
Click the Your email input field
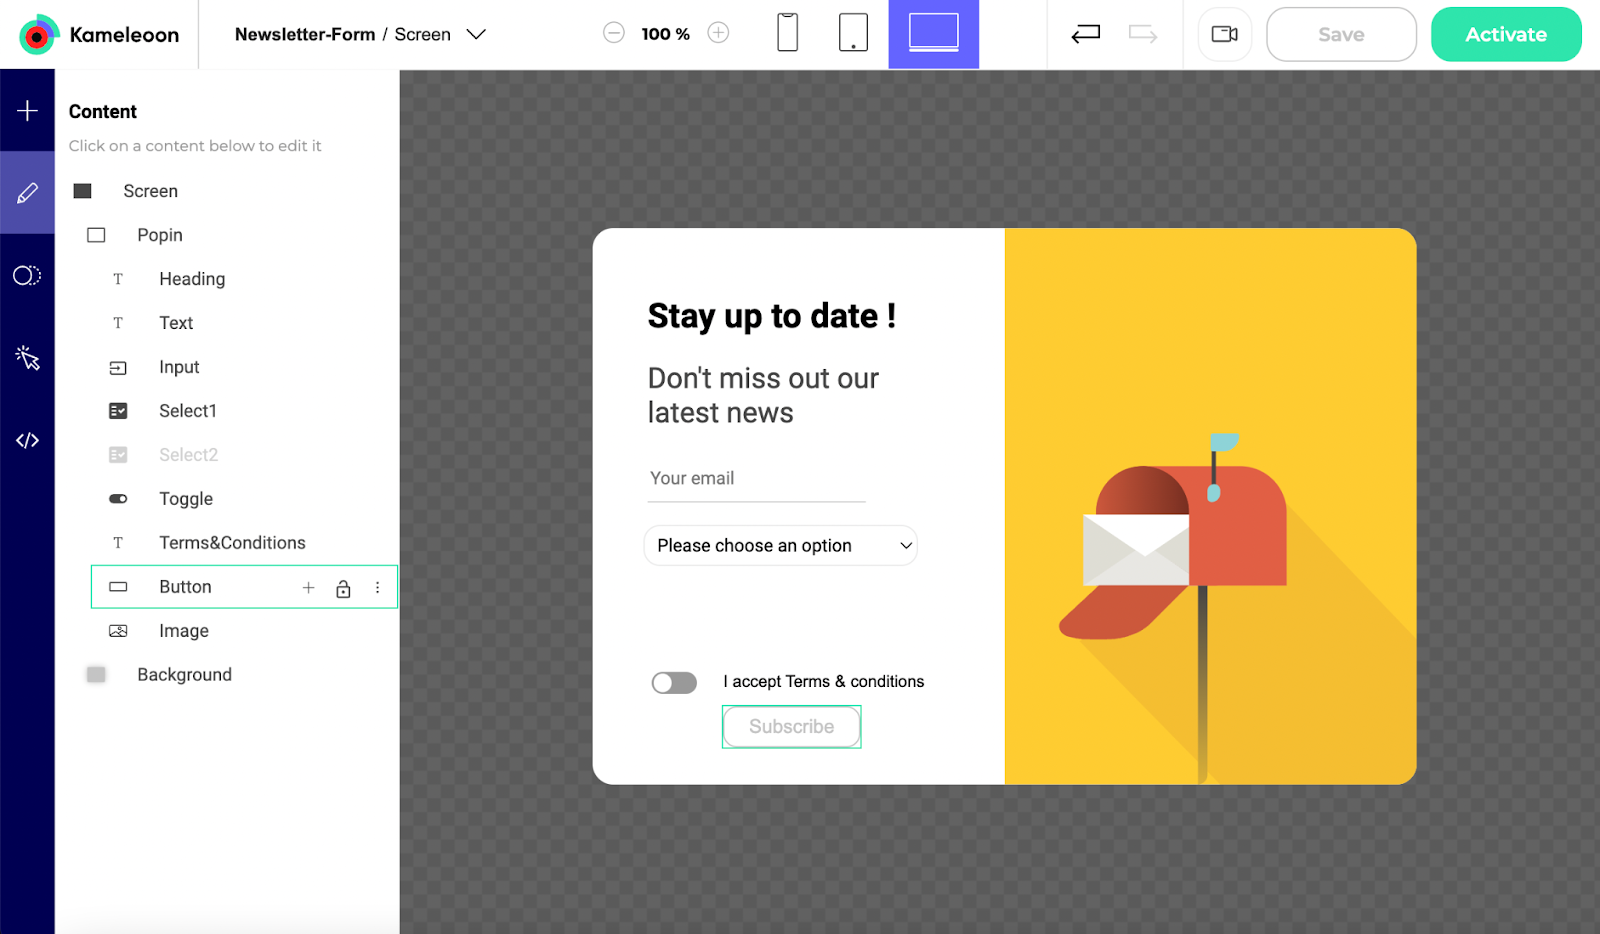[x=756, y=479]
